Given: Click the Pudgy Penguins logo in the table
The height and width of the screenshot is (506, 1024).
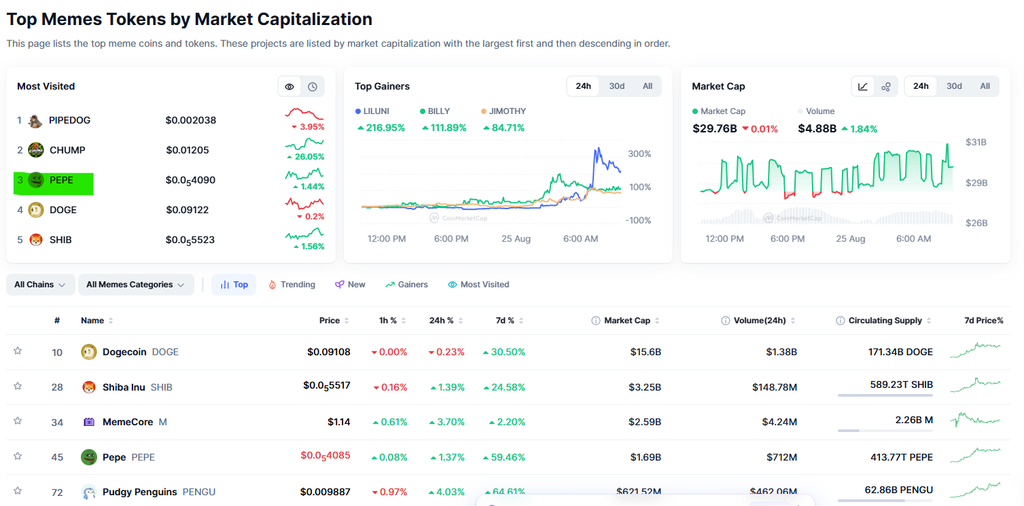Looking at the screenshot, I should (89, 492).
